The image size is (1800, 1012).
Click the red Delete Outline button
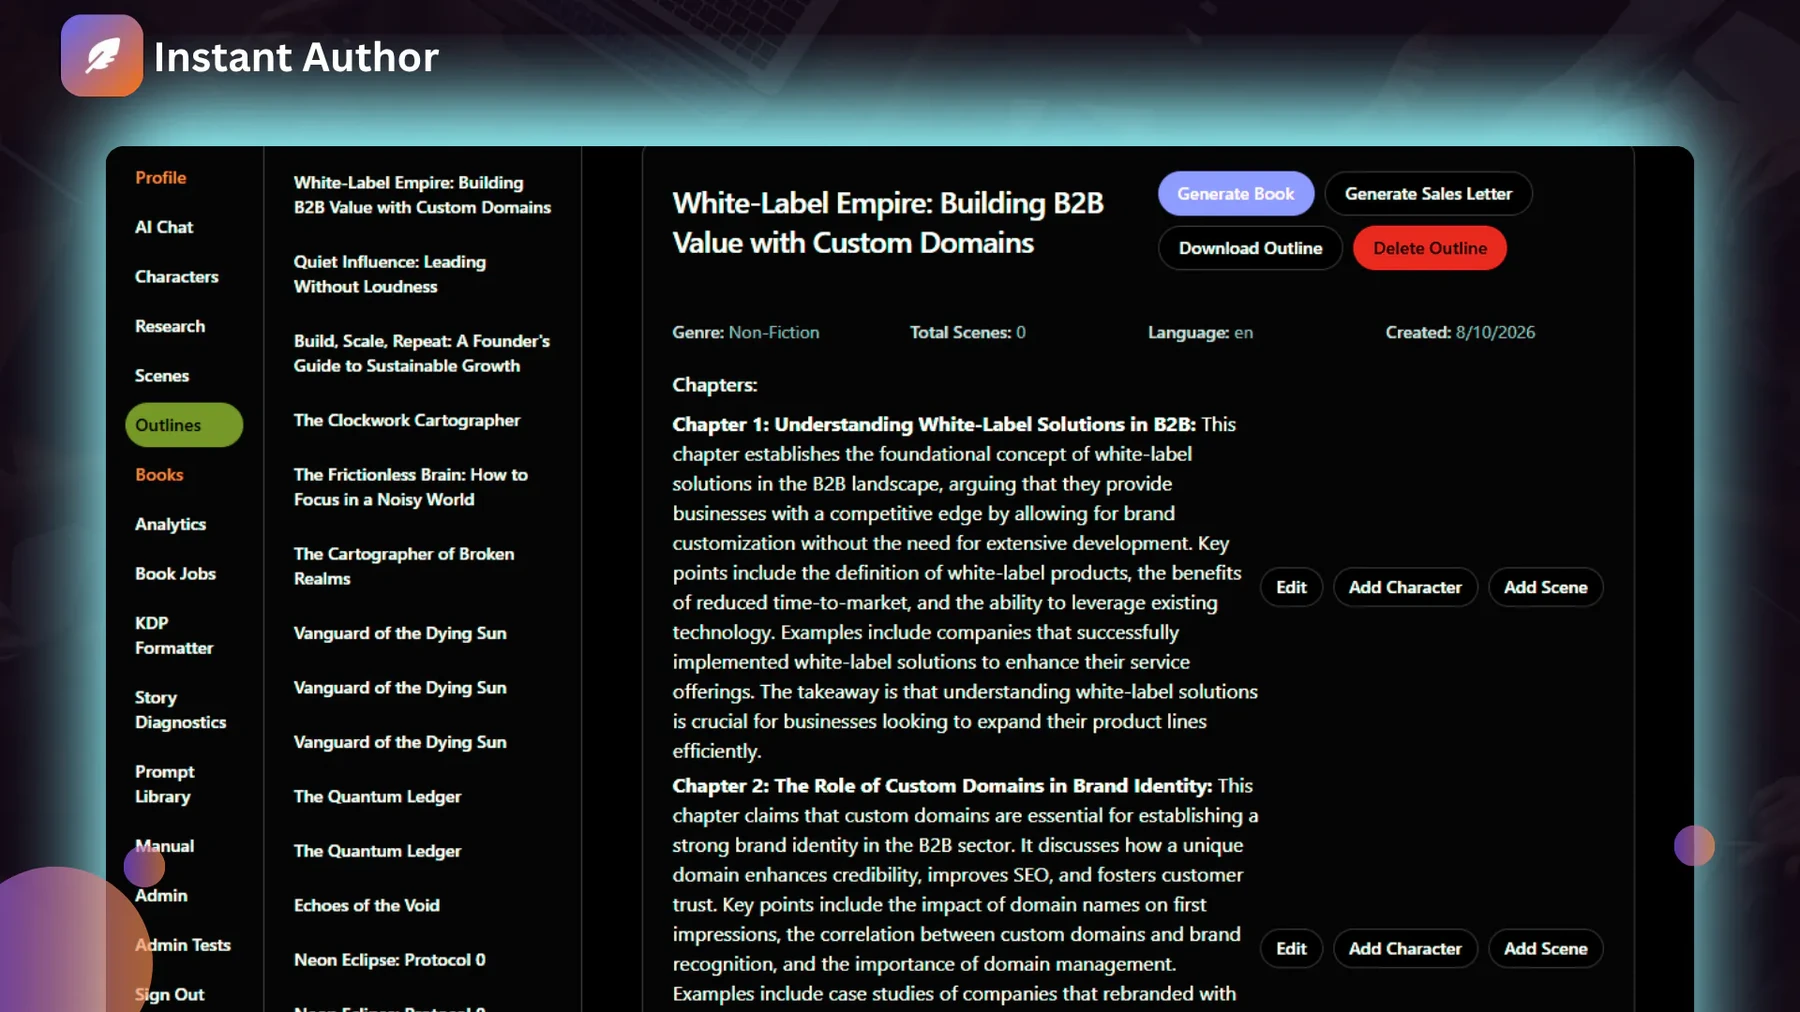click(1430, 248)
